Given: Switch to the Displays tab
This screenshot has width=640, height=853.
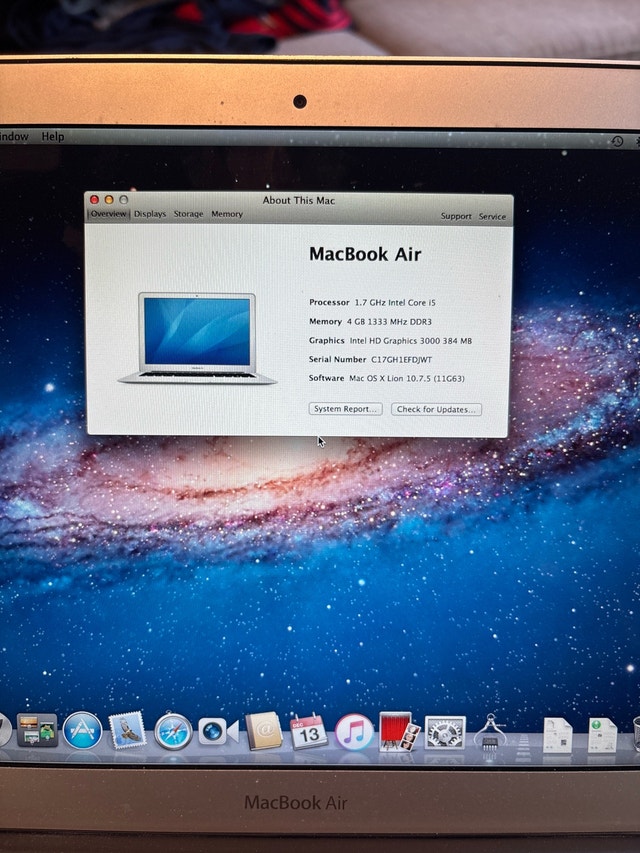Looking at the screenshot, I should 150,214.
